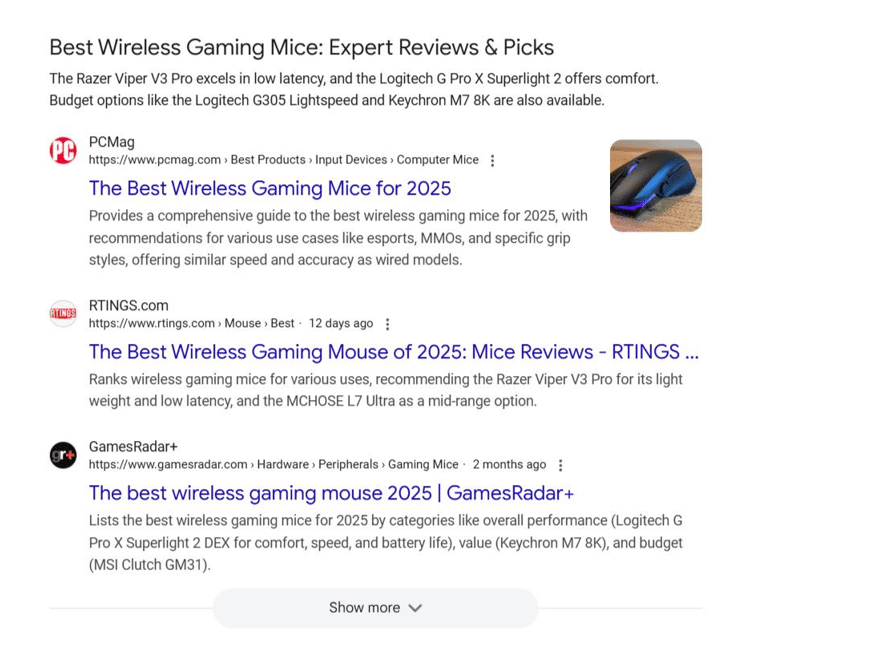Viewport: 889px width, 645px height.
Task: Click the GamesRadar+ source name
Action: [x=133, y=446]
